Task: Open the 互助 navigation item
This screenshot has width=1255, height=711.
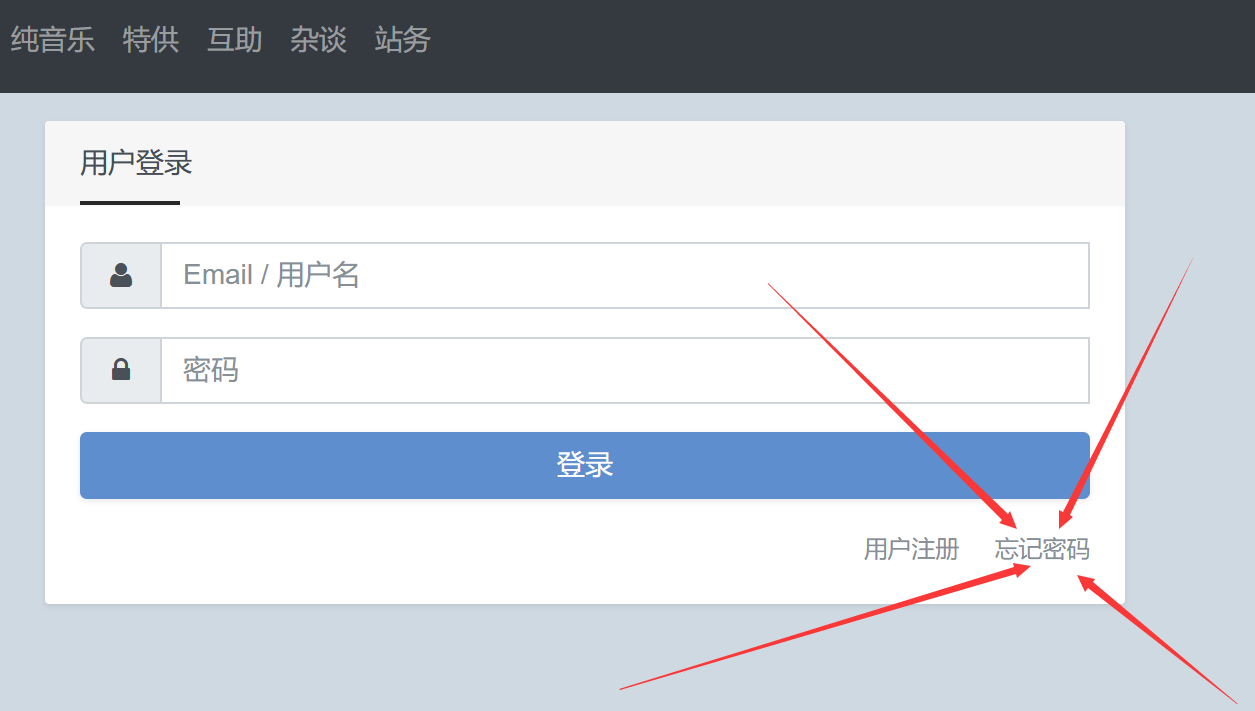Action: click(235, 40)
